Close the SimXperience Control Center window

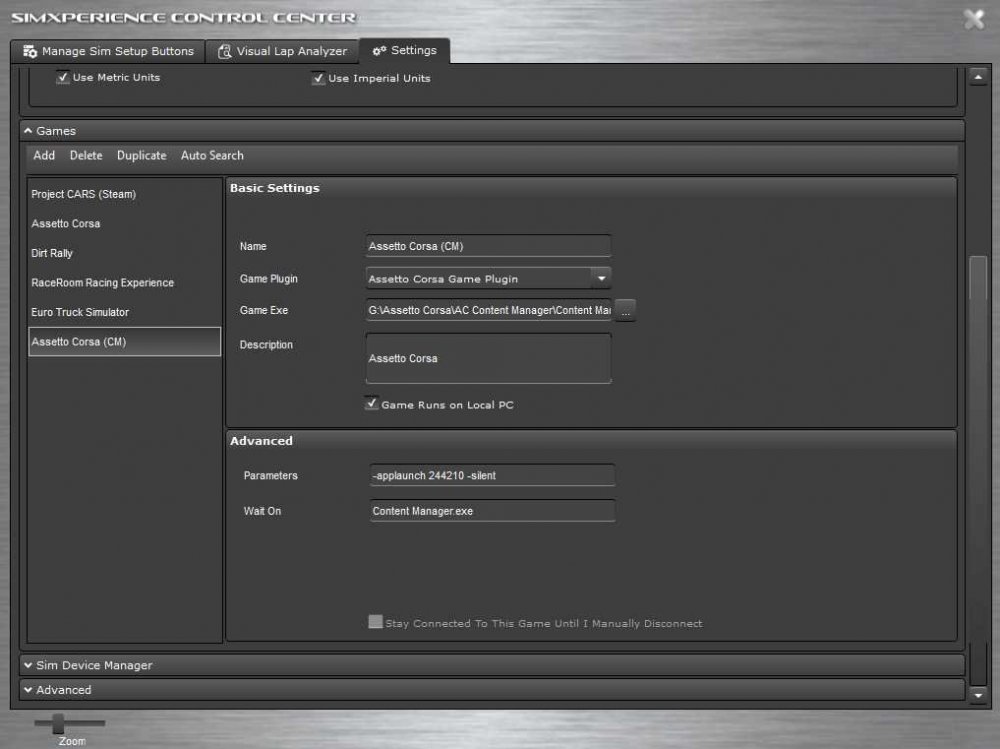tap(974, 19)
